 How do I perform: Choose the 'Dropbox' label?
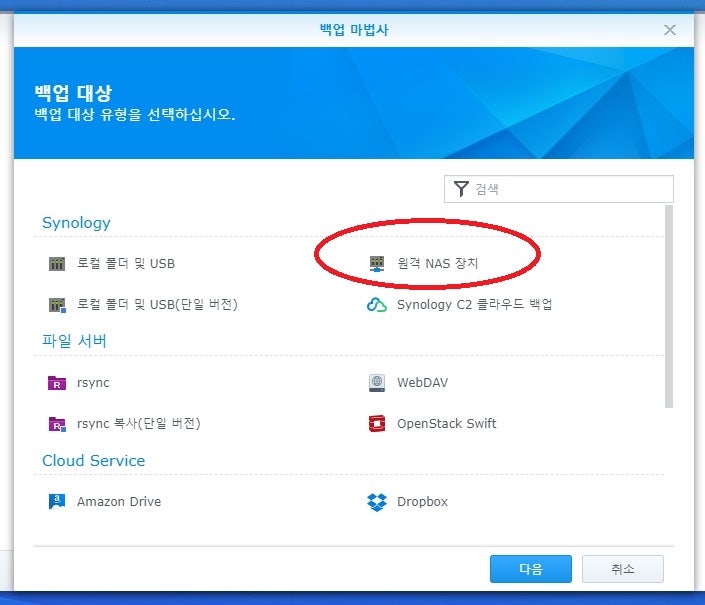click(423, 502)
